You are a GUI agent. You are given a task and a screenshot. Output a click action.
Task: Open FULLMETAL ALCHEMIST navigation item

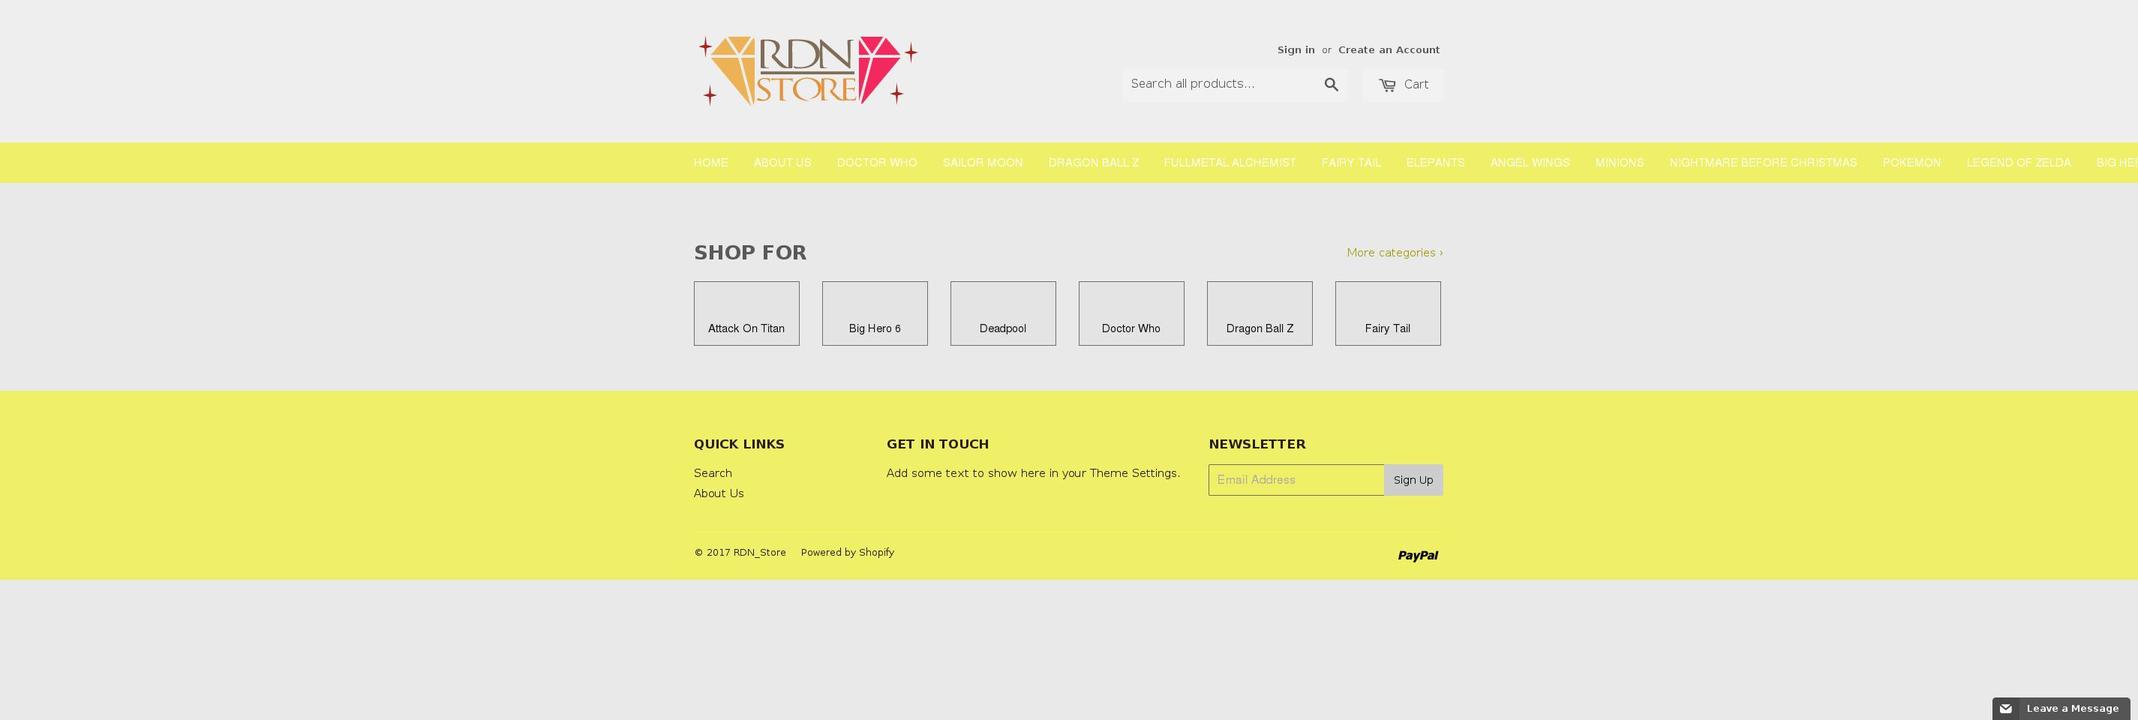coord(1230,163)
